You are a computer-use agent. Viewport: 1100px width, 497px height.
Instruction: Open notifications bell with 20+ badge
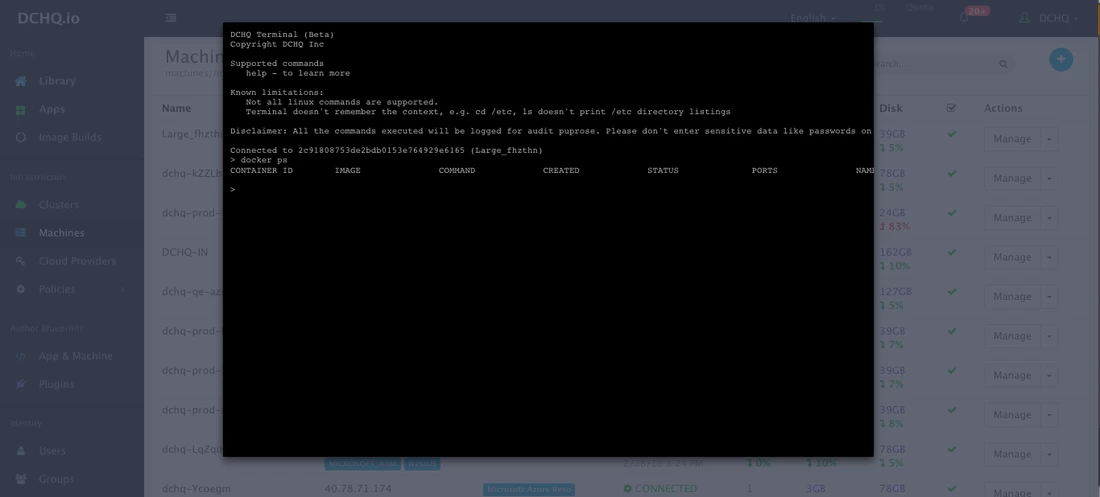point(964,18)
